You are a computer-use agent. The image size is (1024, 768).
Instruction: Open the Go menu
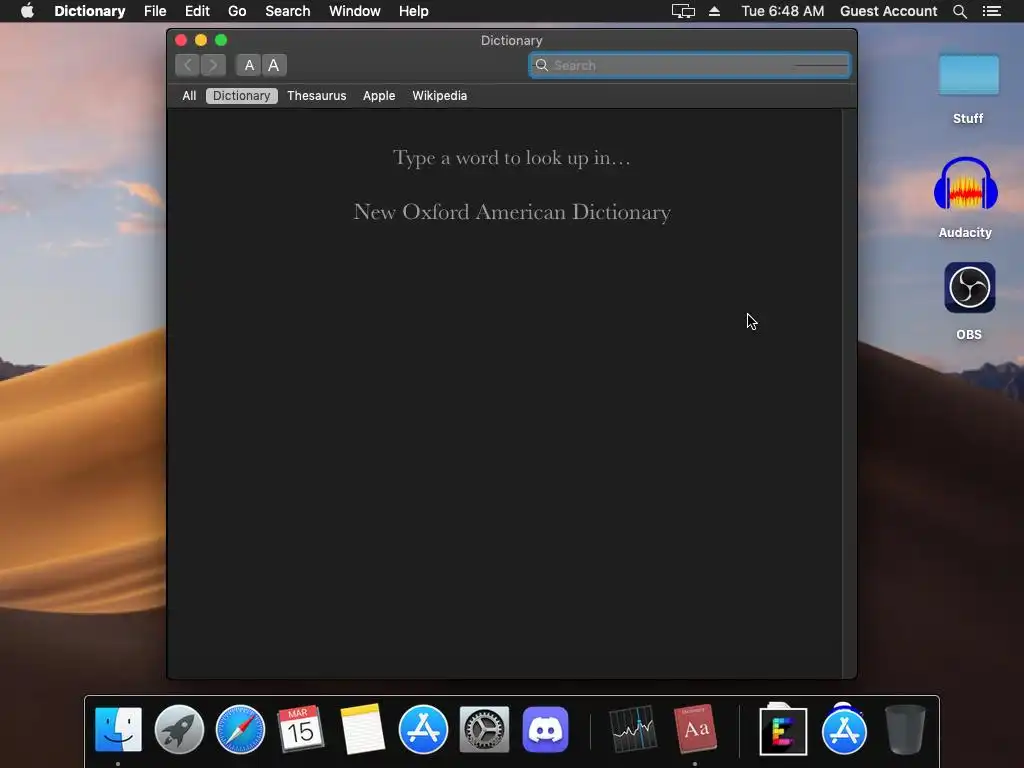point(237,11)
